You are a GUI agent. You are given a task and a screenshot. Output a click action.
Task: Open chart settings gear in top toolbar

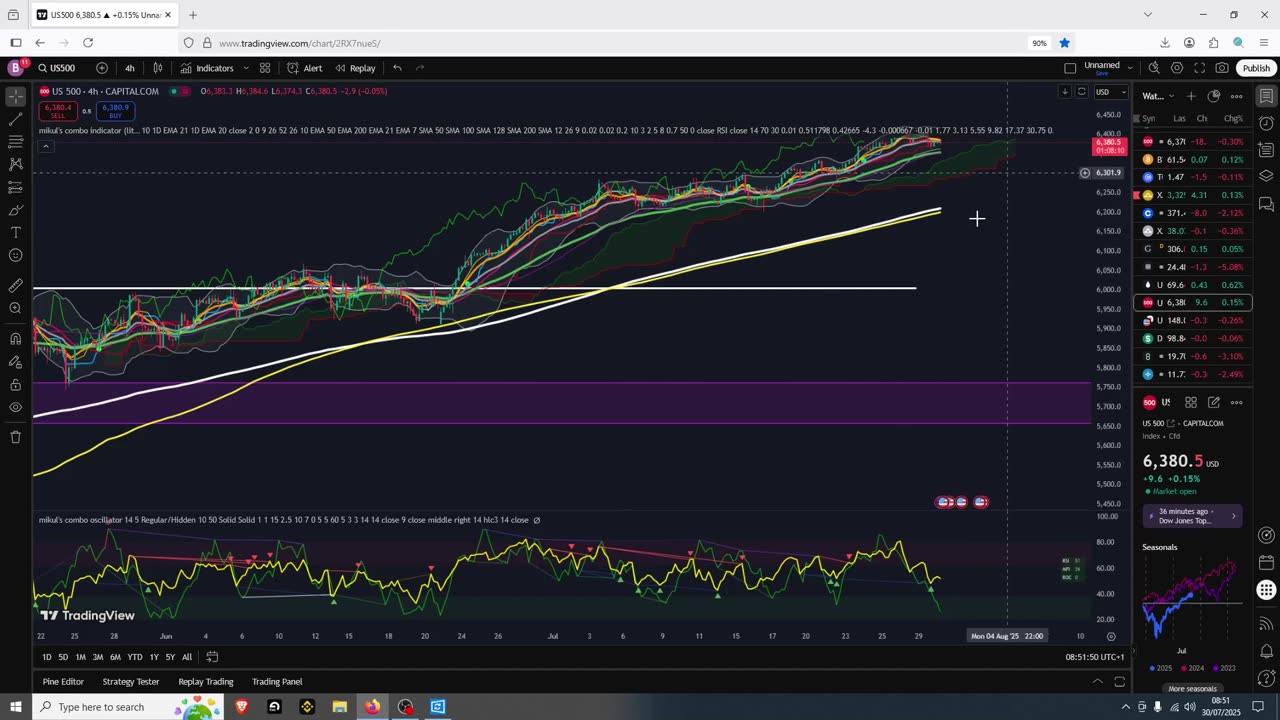pos(1177,68)
